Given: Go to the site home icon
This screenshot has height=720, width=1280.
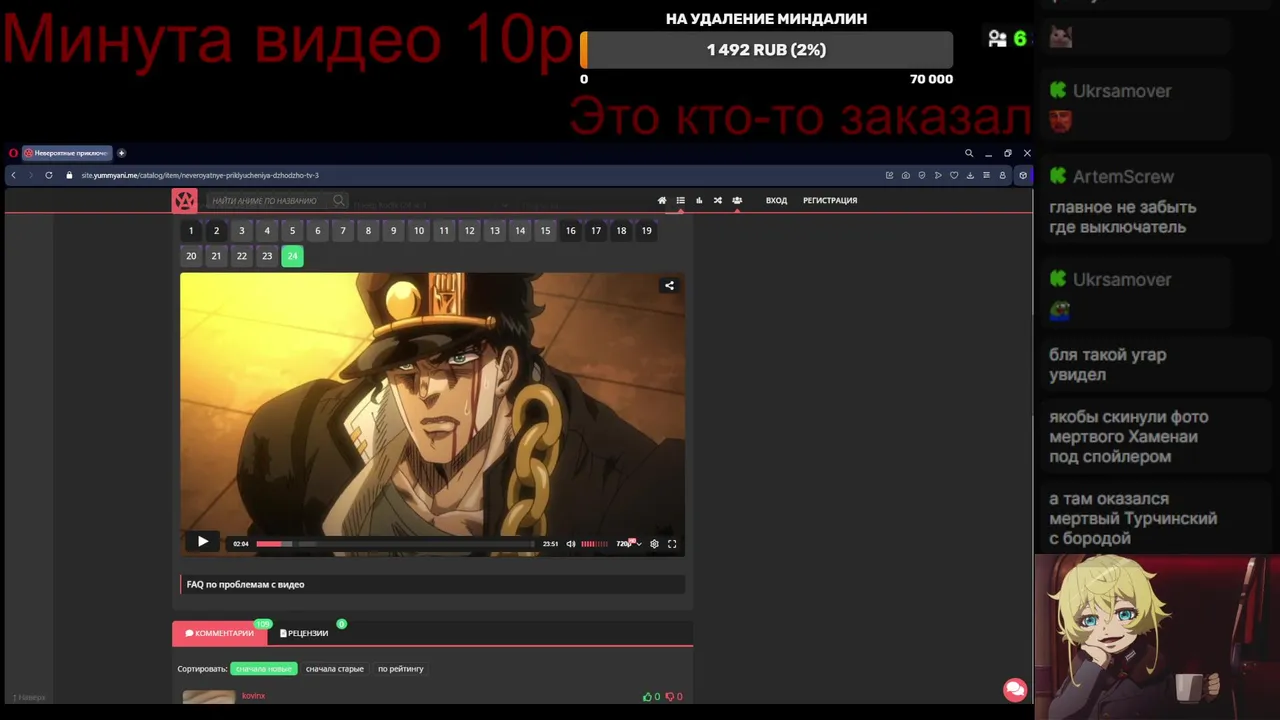Looking at the screenshot, I should 661,200.
